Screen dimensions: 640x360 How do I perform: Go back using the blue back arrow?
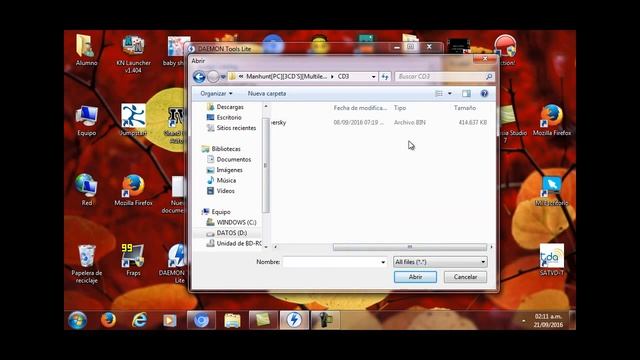(x=199, y=77)
